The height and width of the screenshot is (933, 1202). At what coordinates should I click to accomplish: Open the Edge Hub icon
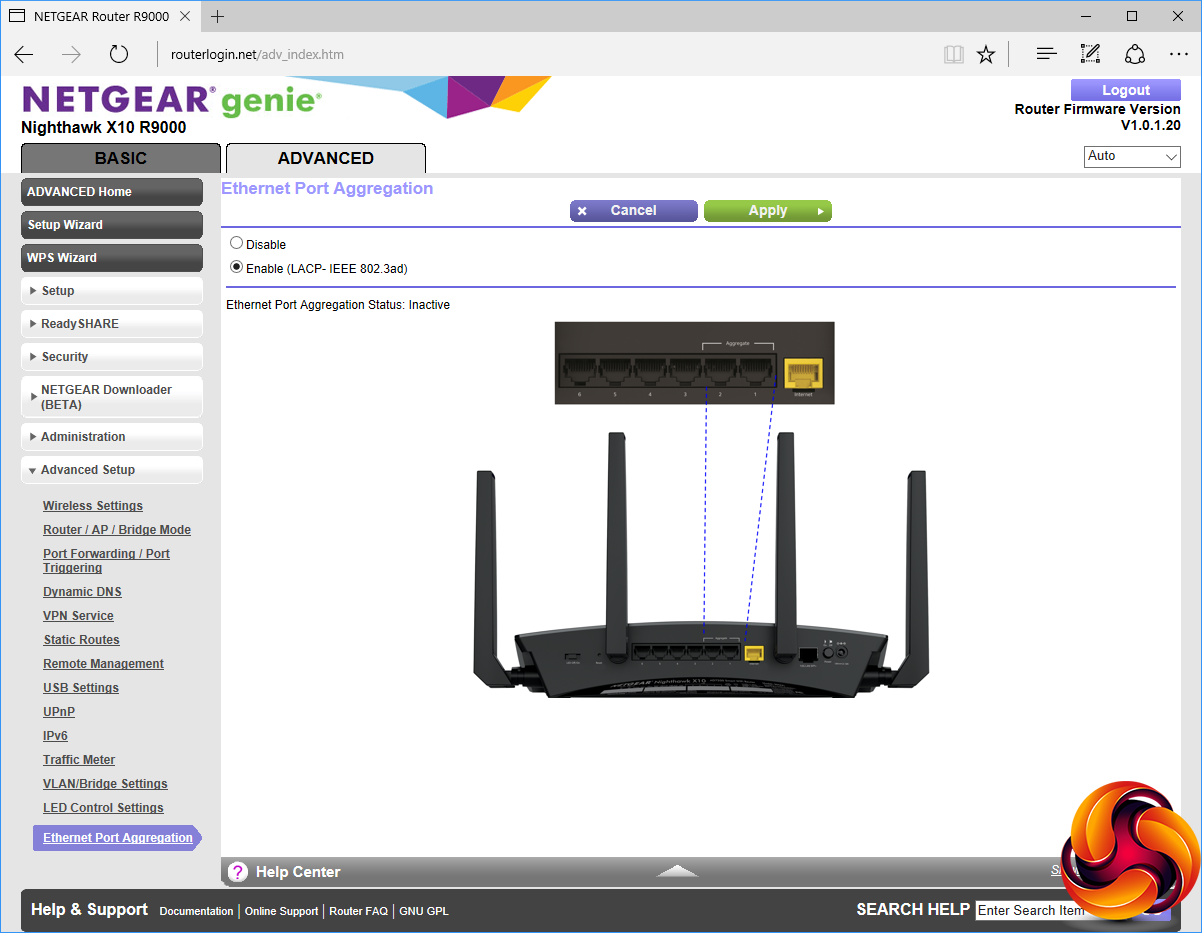point(1046,54)
